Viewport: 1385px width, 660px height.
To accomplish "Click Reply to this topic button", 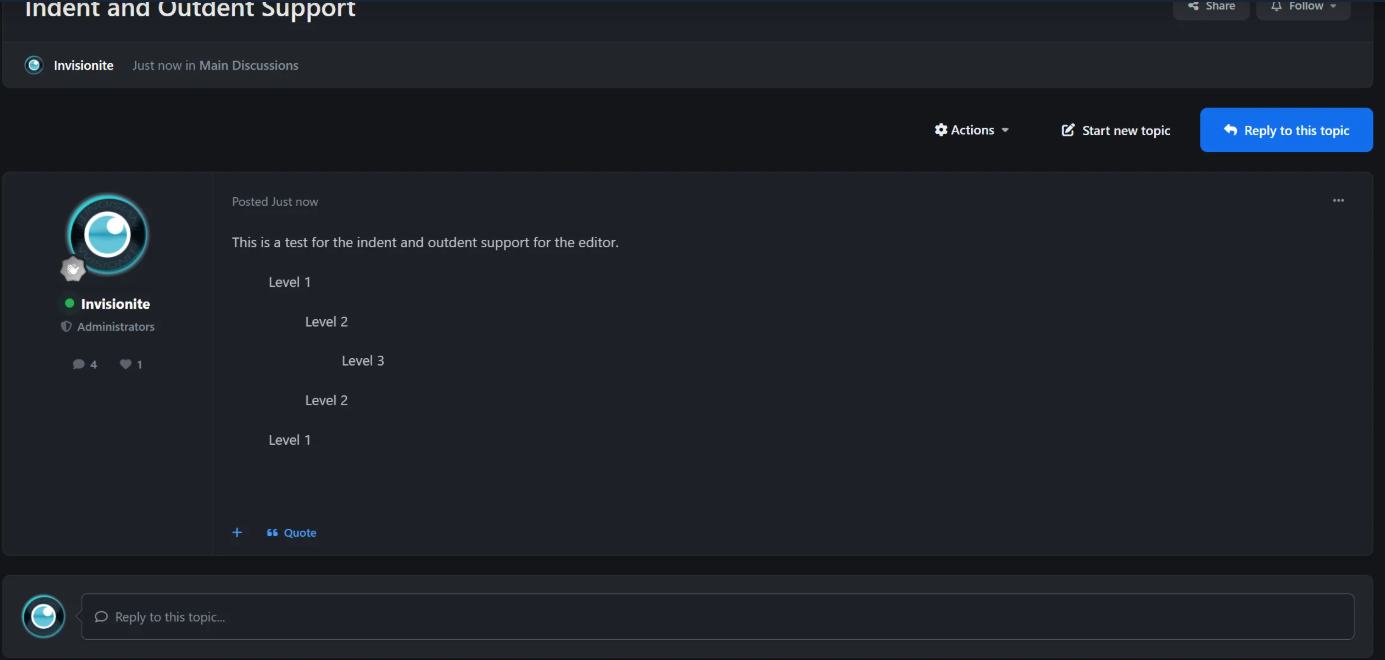I will pyautogui.click(x=1286, y=130).
